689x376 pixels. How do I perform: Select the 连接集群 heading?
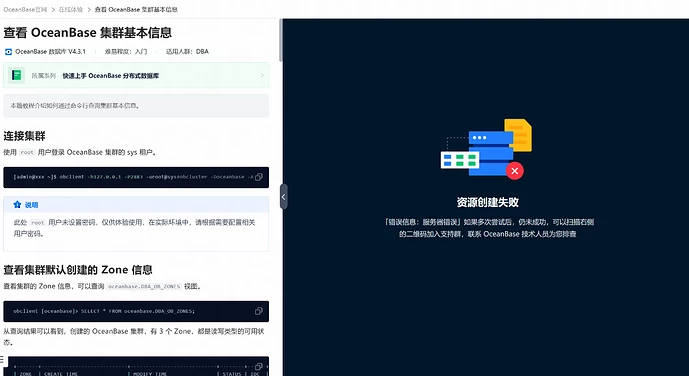pos(24,136)
